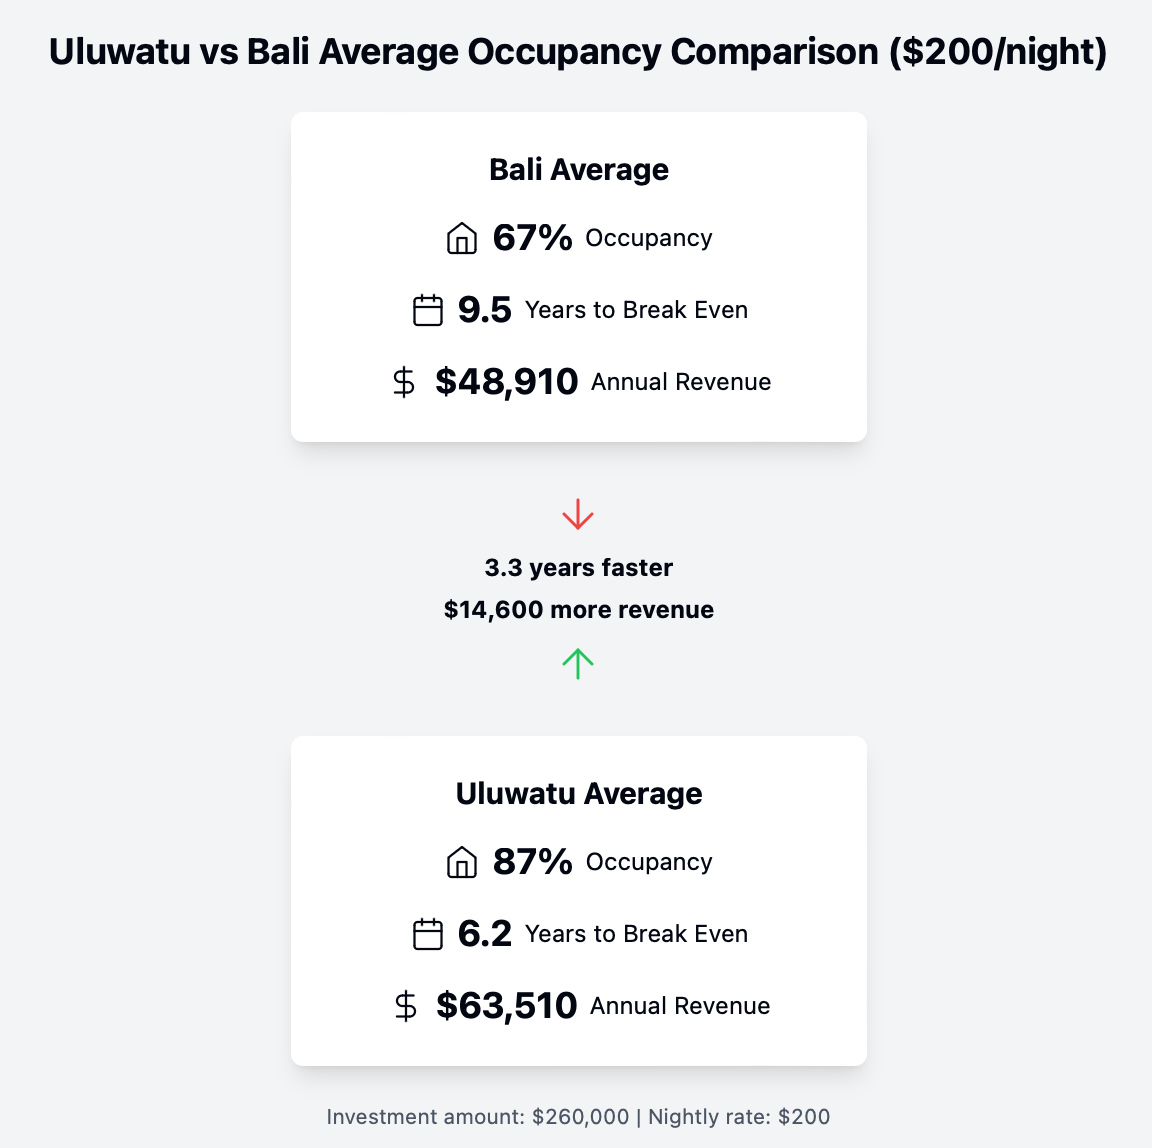This screenshot has width=1152, height=1148.
Task: Click the calendar icon beside 6.2
Action: (428, 934)
